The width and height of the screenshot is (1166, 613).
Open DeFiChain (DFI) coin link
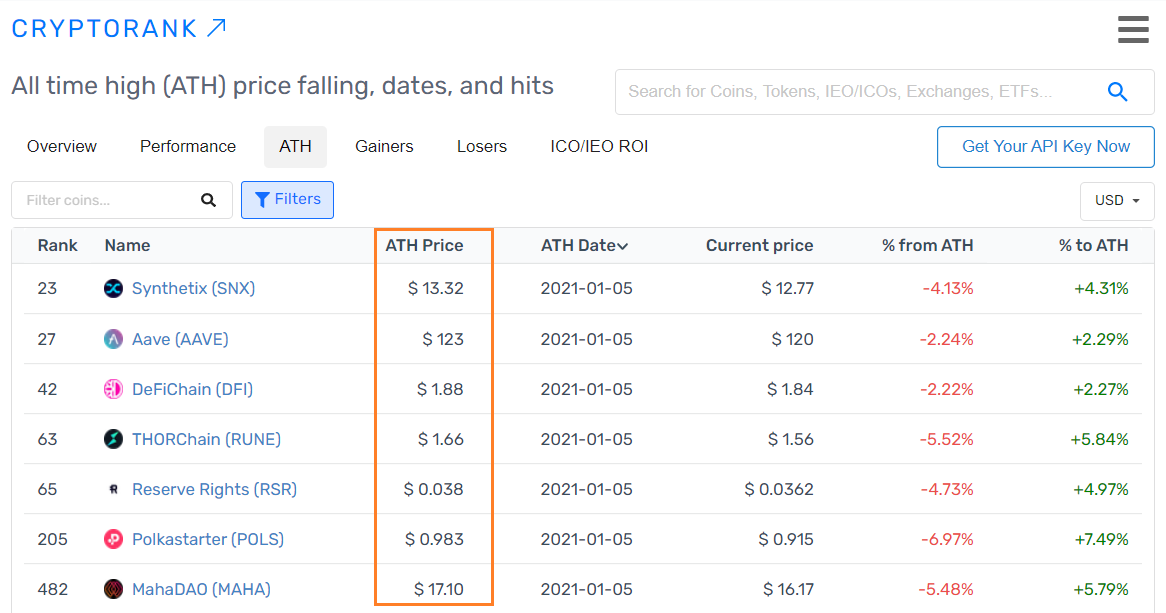coord(193,389)
